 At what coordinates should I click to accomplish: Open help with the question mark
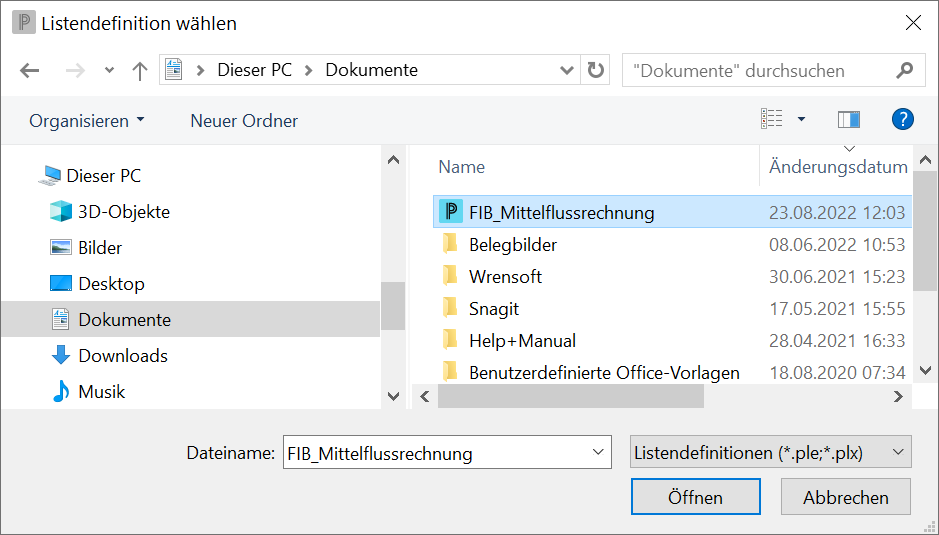902,119
